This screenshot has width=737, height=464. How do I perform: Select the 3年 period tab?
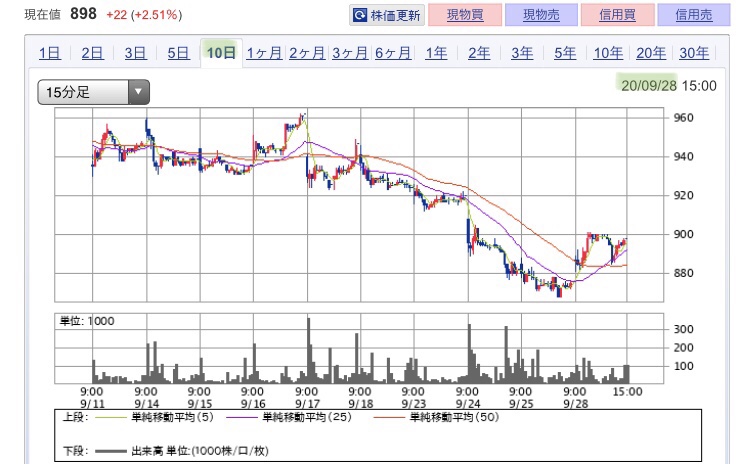[x=522, y=53]
